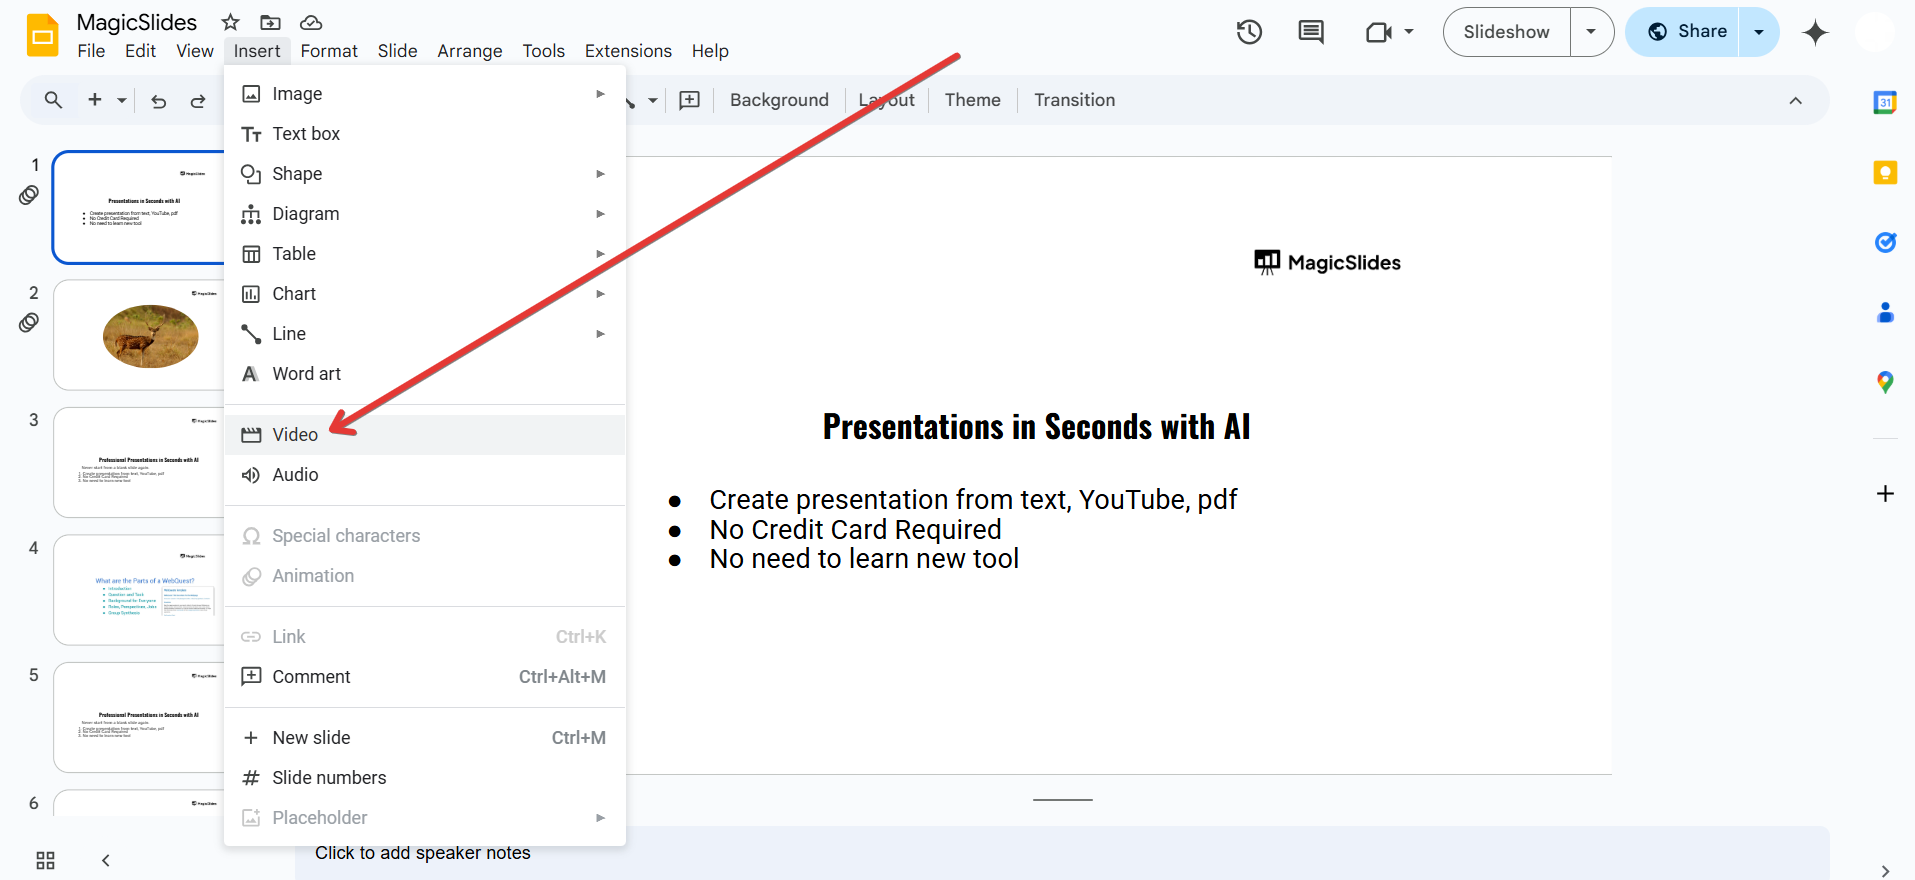Click the speaker notes field
Screen dimensions: 1915x880
[x=1062, y=853]
